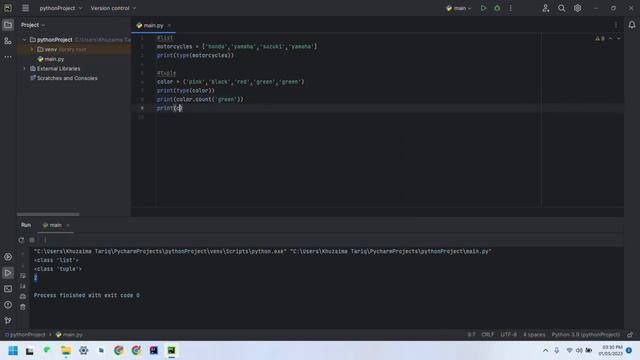Select main.py in the project tree
Image resolution: width=640 pixels, height=360 pixels.
(54, 59)
